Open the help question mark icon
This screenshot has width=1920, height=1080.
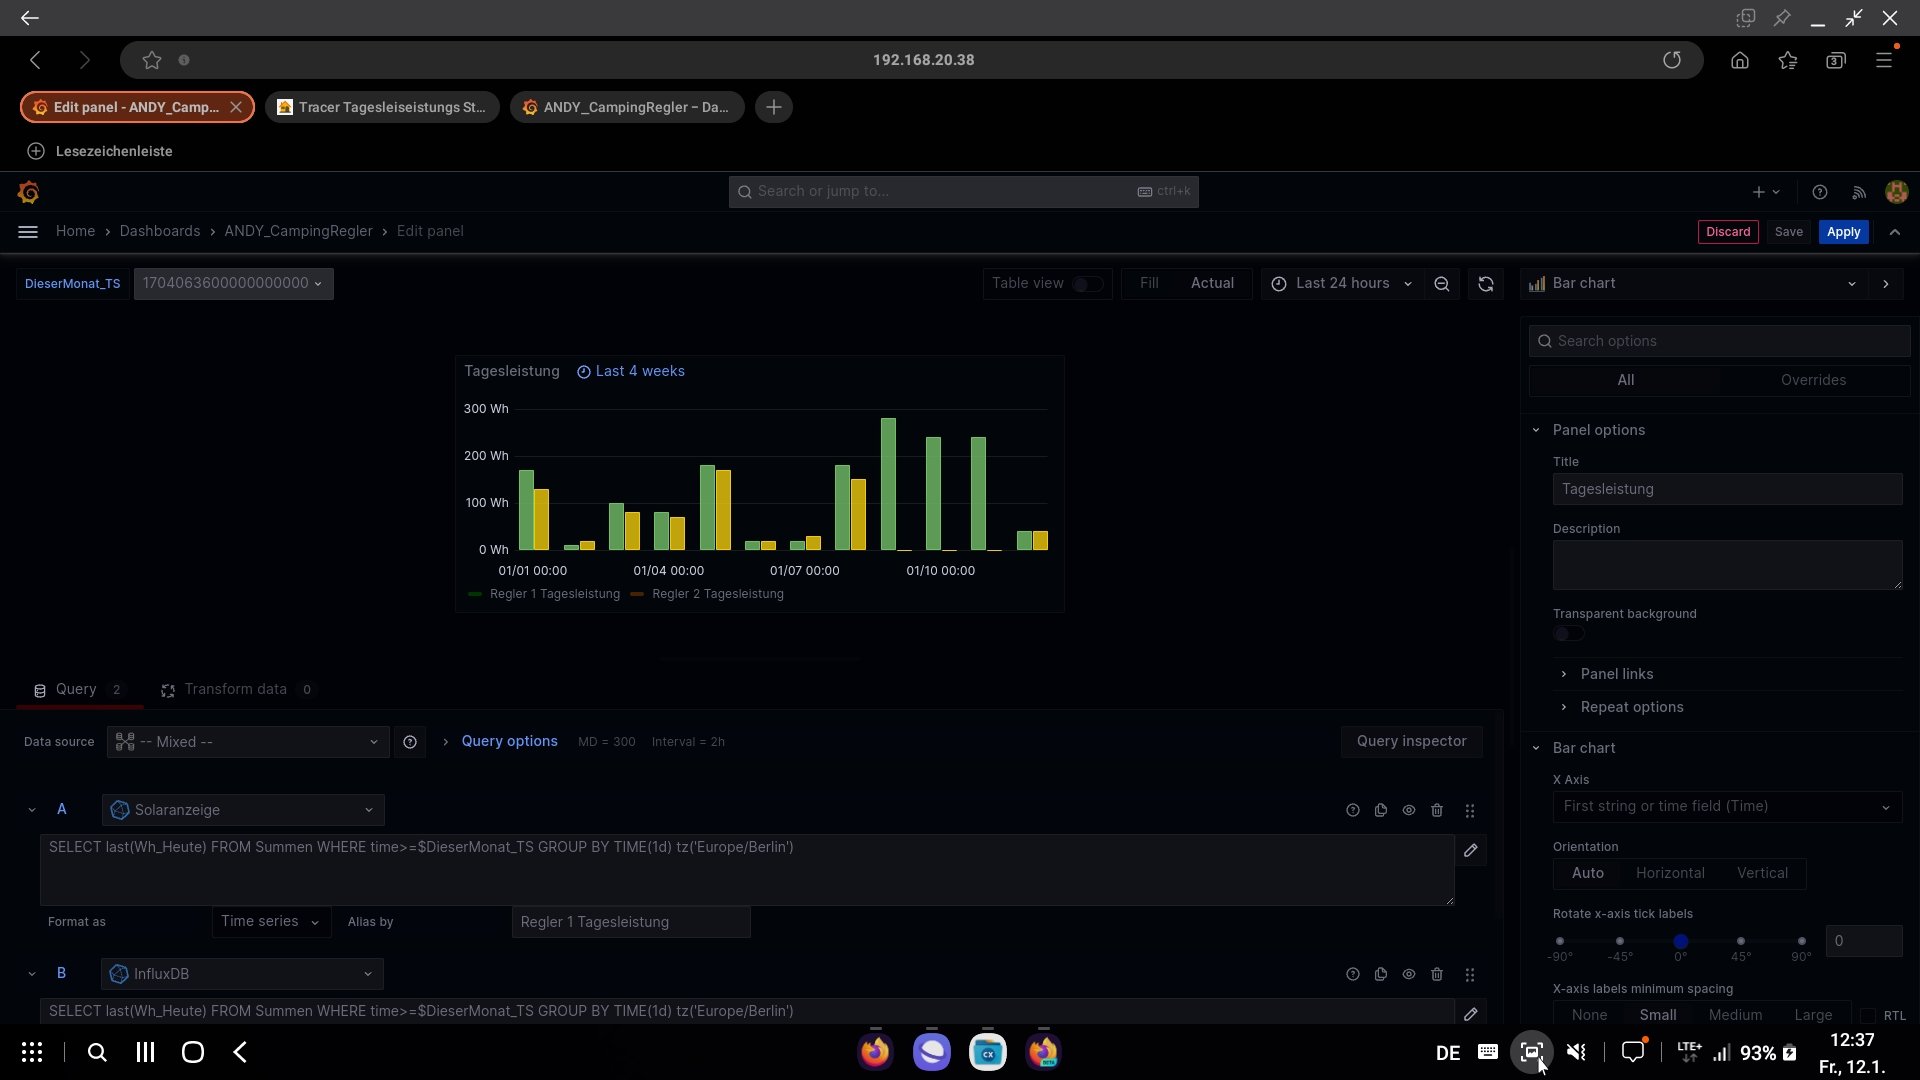click(x=1819, y=192)
